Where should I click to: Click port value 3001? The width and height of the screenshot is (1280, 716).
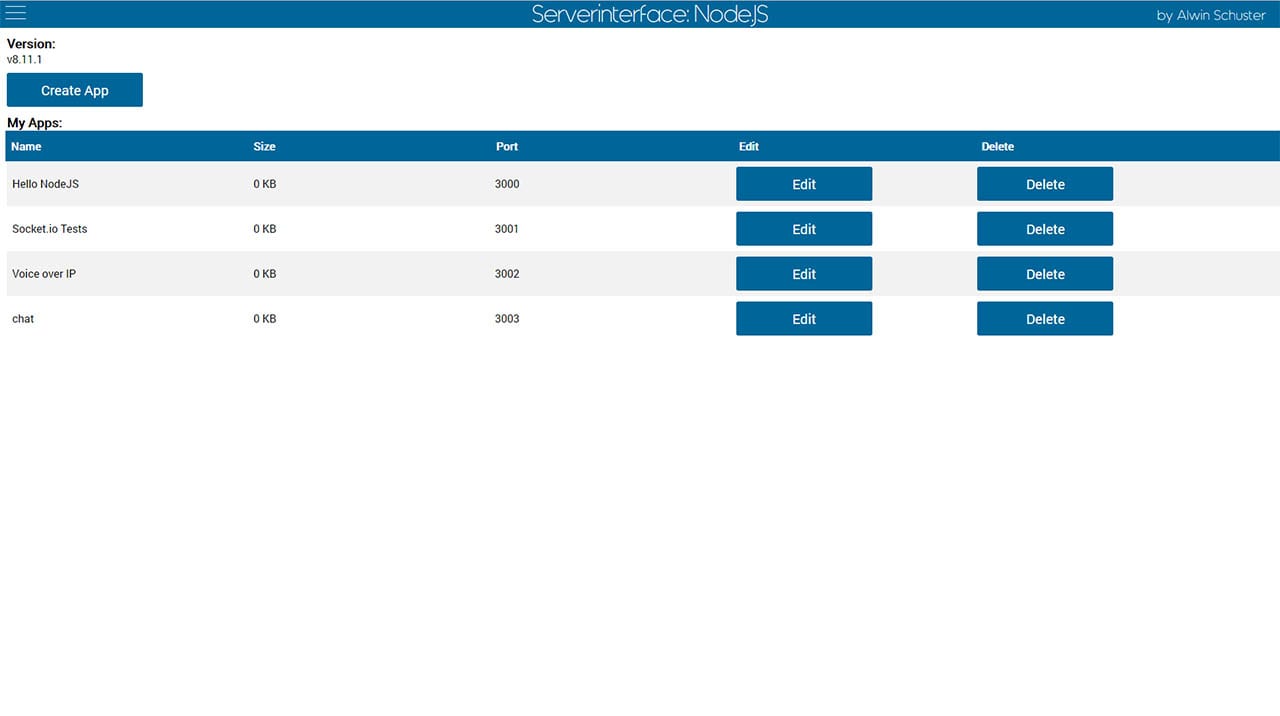(507, 229)
